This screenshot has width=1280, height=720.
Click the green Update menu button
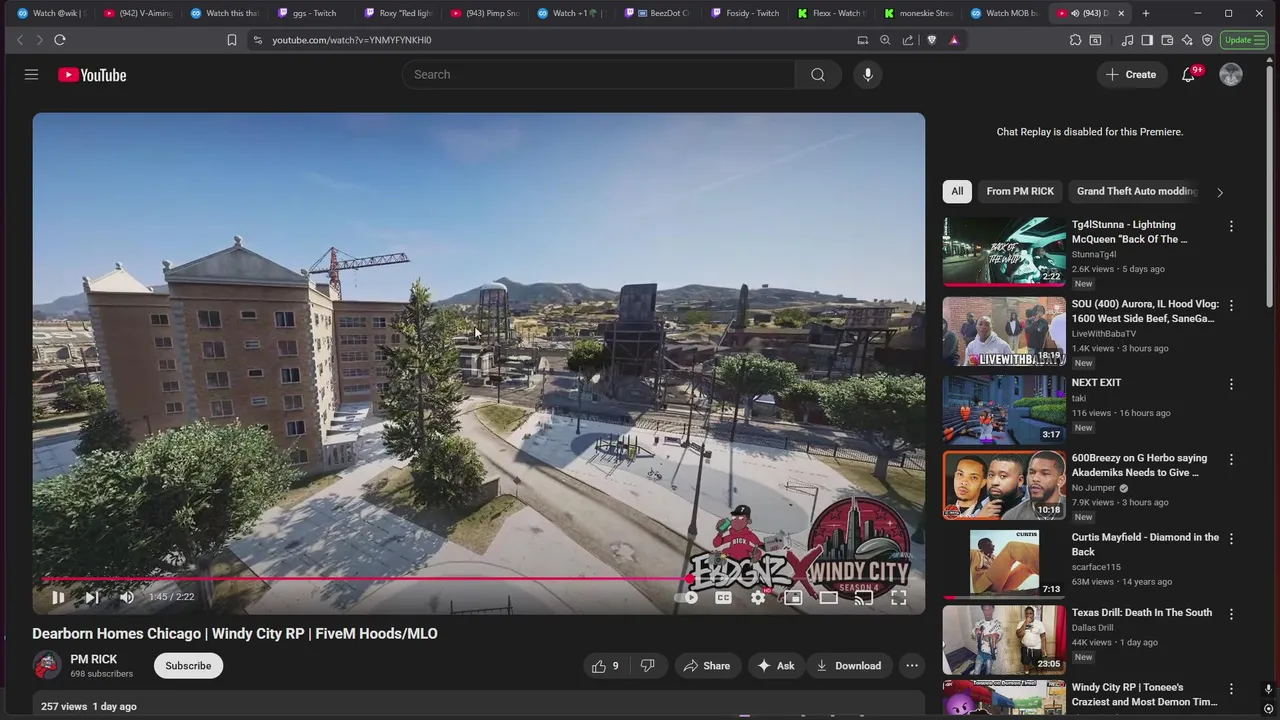(1245, 40)
